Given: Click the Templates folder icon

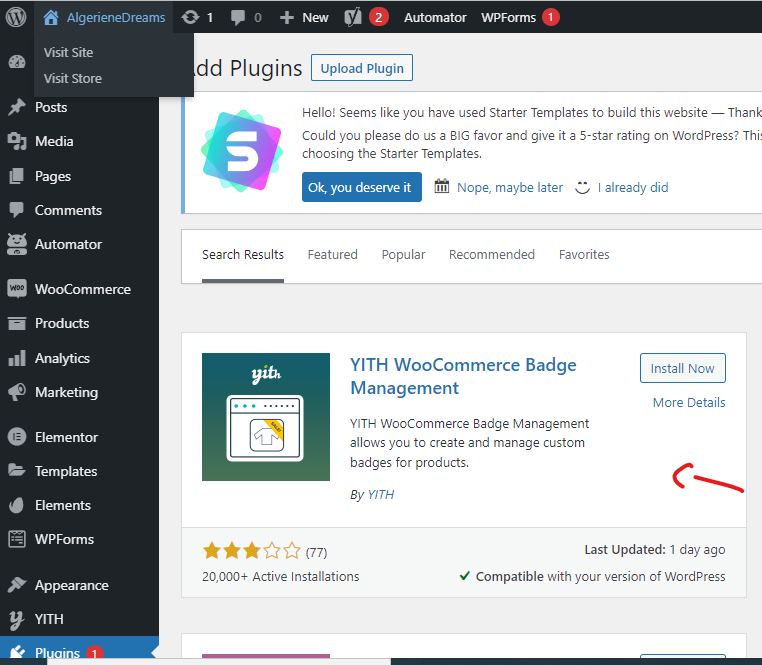Looking at the screenshot, I should coord(17,471).
